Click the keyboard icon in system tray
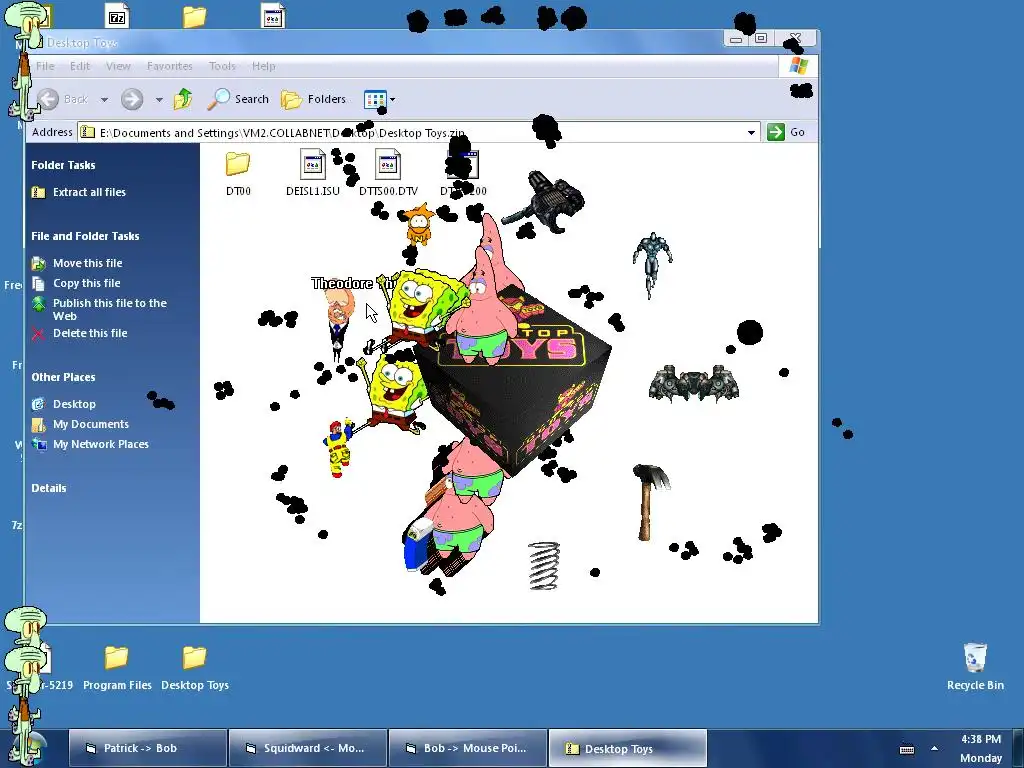Screen dimensions: 1024x768 coord(907,749)
